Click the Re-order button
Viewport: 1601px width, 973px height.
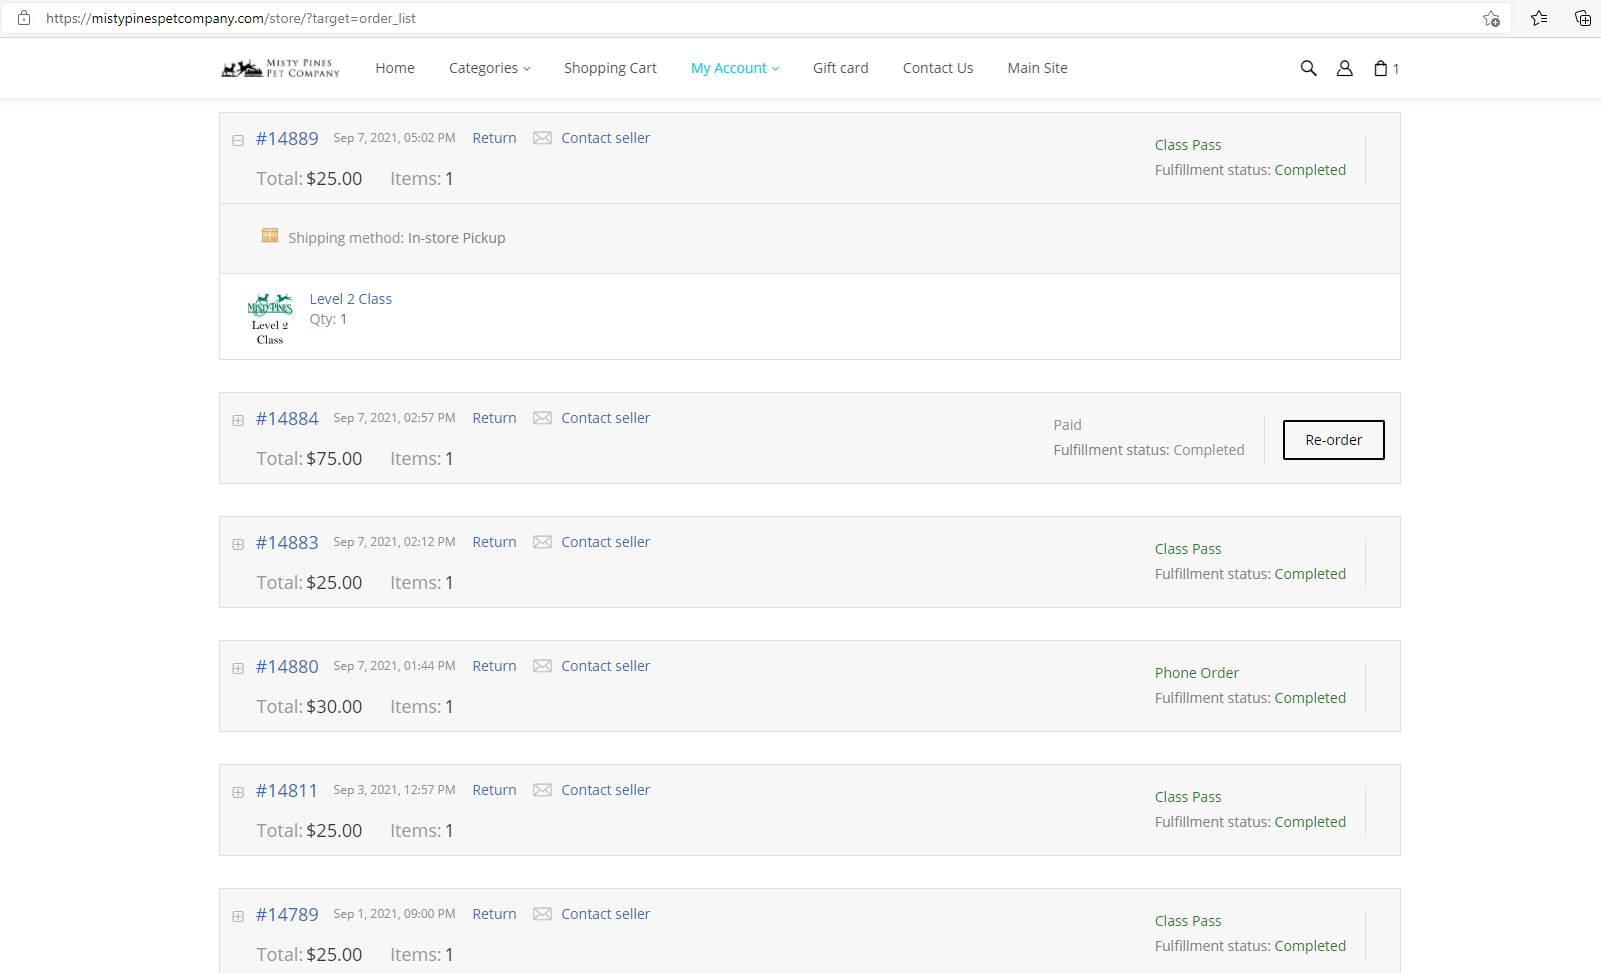click(x=1333, y=440)
